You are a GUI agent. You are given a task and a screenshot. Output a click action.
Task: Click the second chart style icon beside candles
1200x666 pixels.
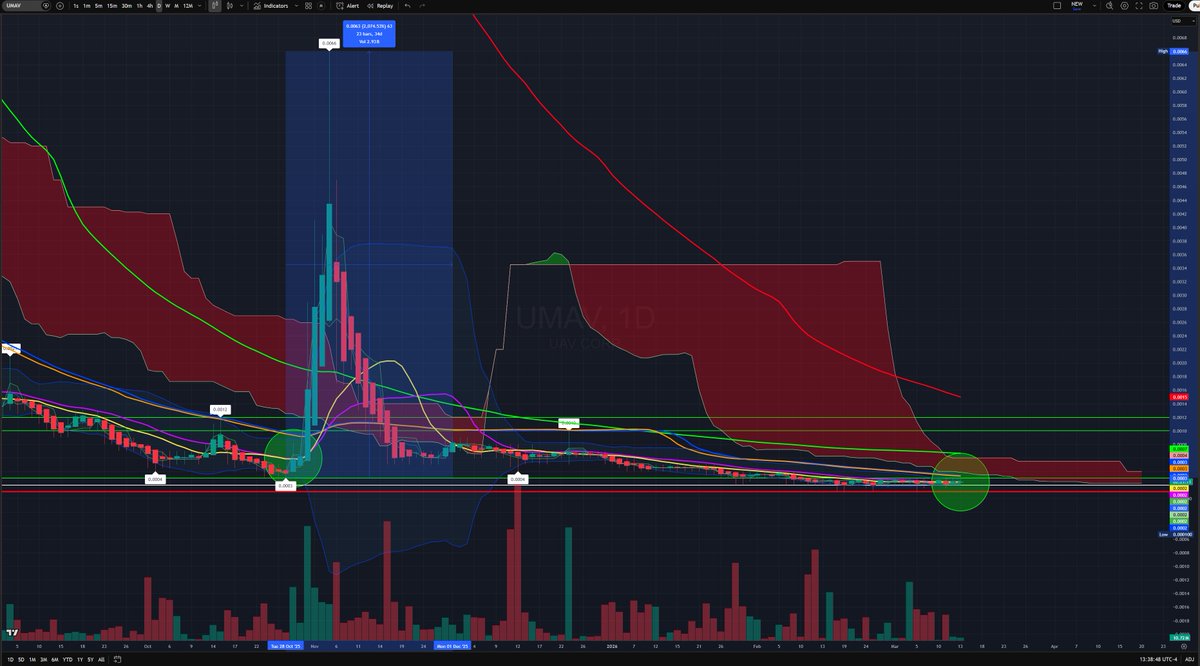tap(229, 6)
